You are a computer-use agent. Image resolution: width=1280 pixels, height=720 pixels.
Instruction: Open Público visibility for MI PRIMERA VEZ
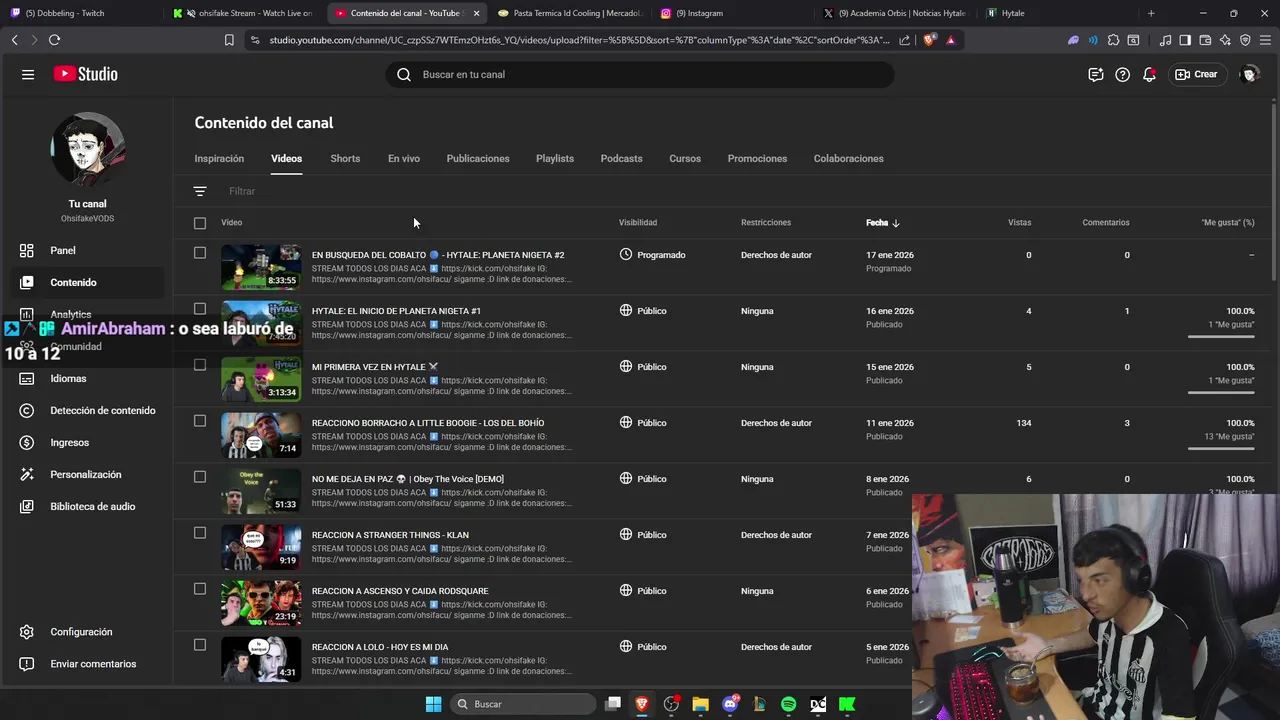(643, 367)
